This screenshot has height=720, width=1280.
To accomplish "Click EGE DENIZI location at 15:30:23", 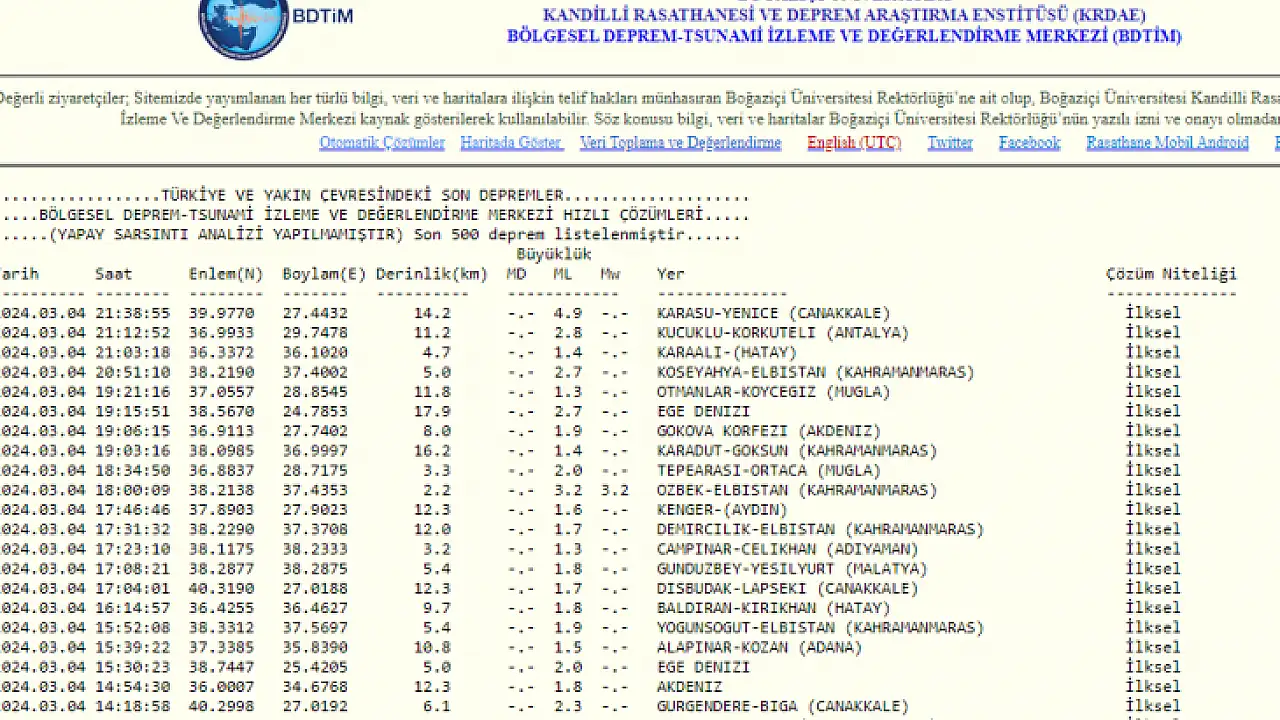I will coord(703,667).
